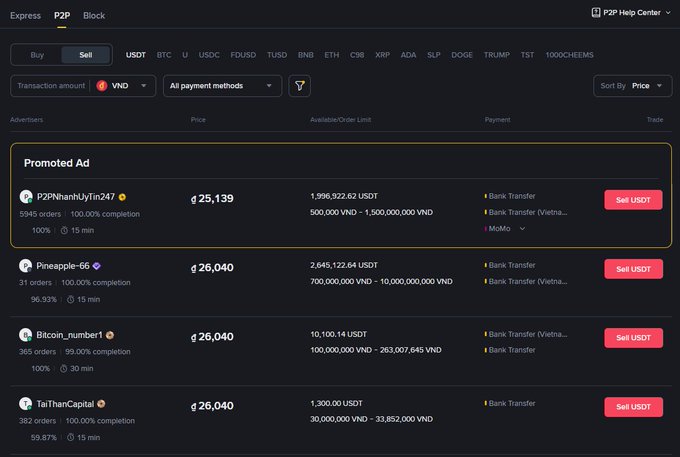680x457 pixels.
Task: Click Sell USDT for Bitcoin_number1
Action: click(633, 338)
